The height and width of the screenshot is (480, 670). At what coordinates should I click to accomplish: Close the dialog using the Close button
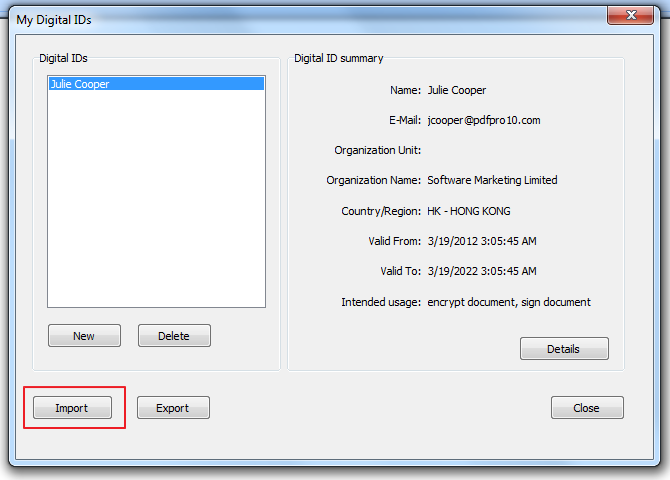click(587, 408)
